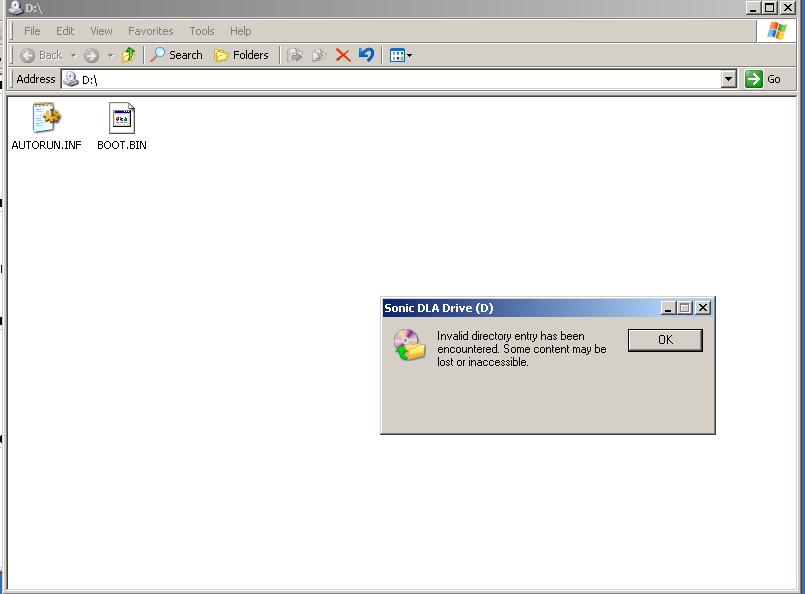Open the Search pane
This screenshot has width=805, height=594.
coord(176,54)
